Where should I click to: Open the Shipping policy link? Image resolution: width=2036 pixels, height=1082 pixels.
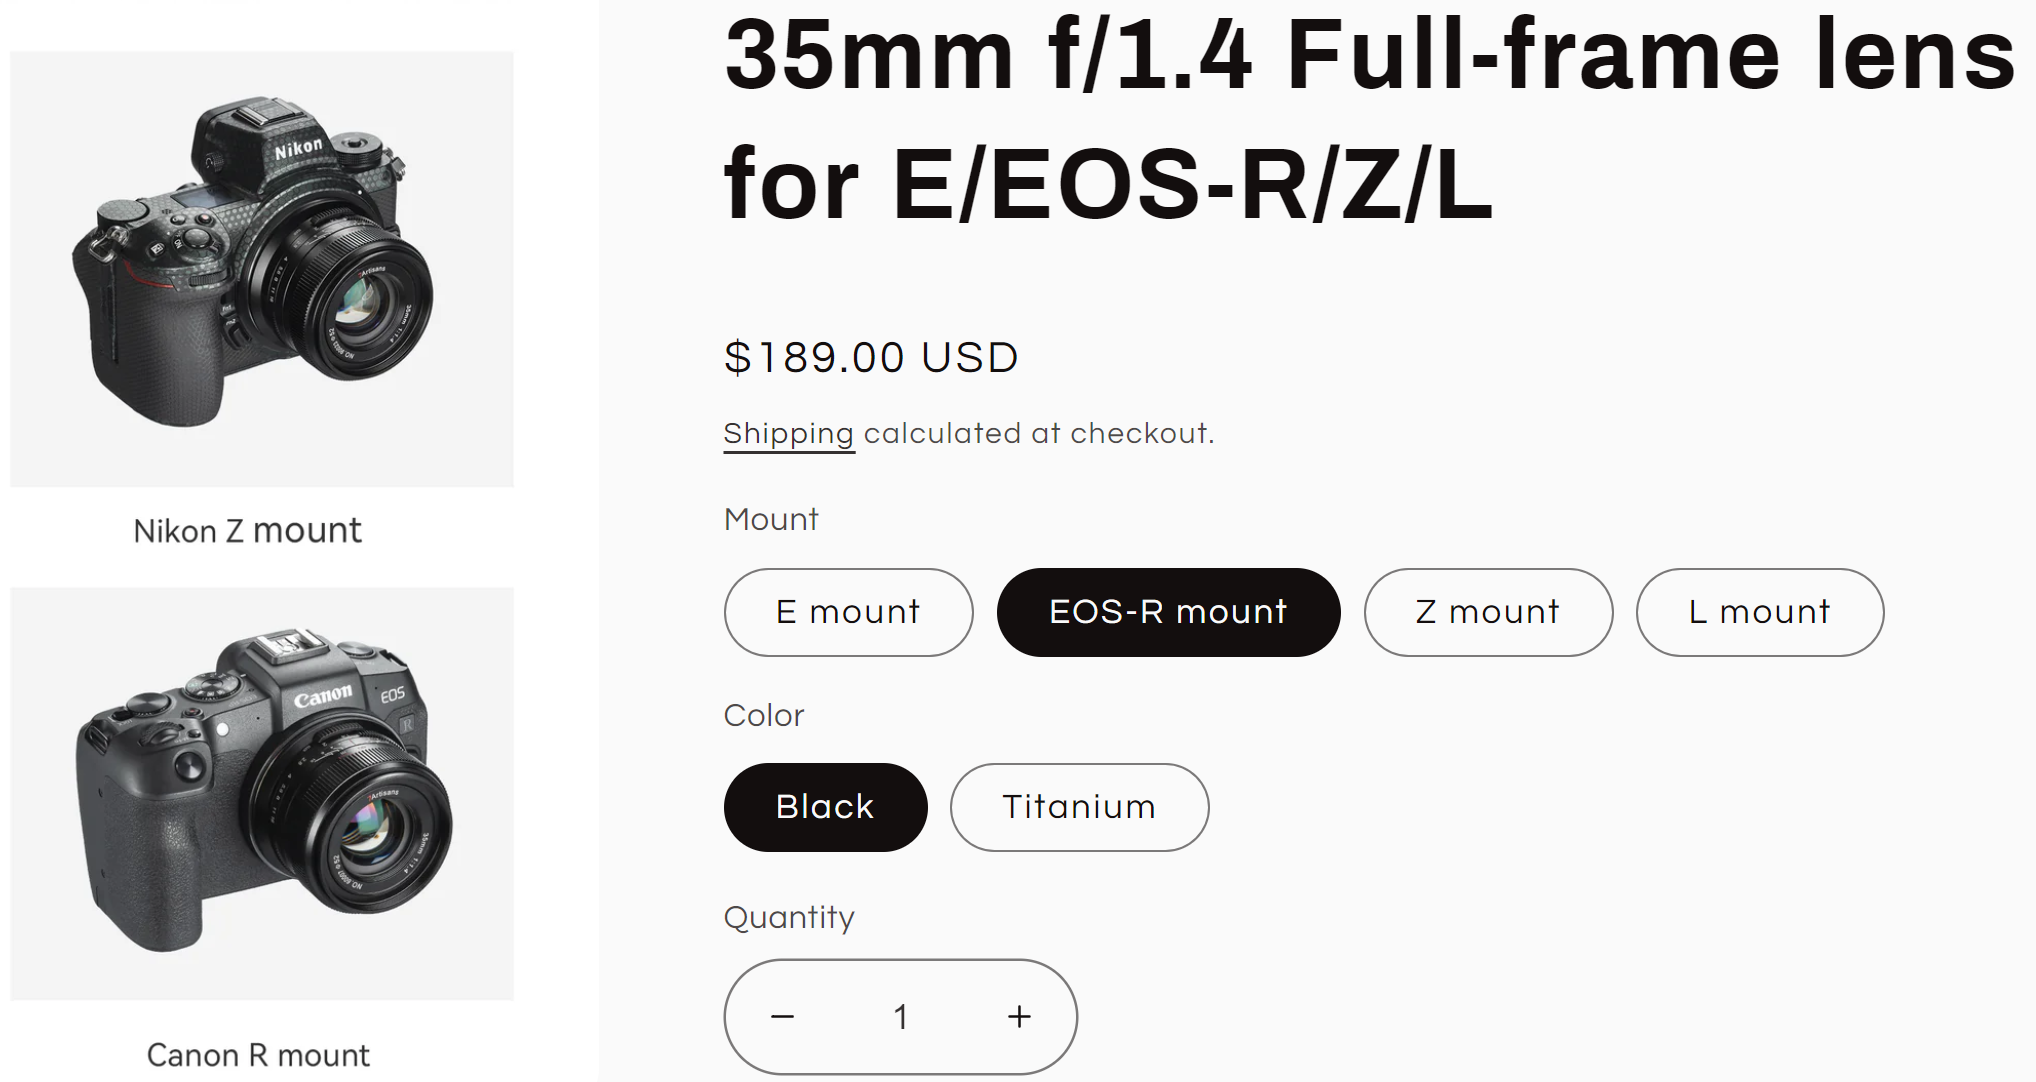click(788, 434)
